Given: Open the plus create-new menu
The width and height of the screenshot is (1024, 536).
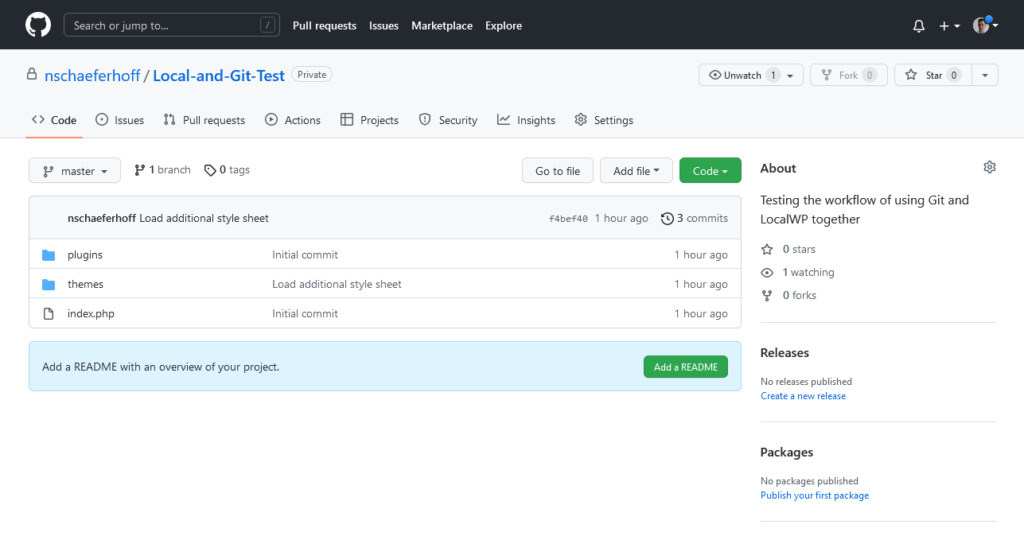Looking at the screenshot, I should click(949, 26).
